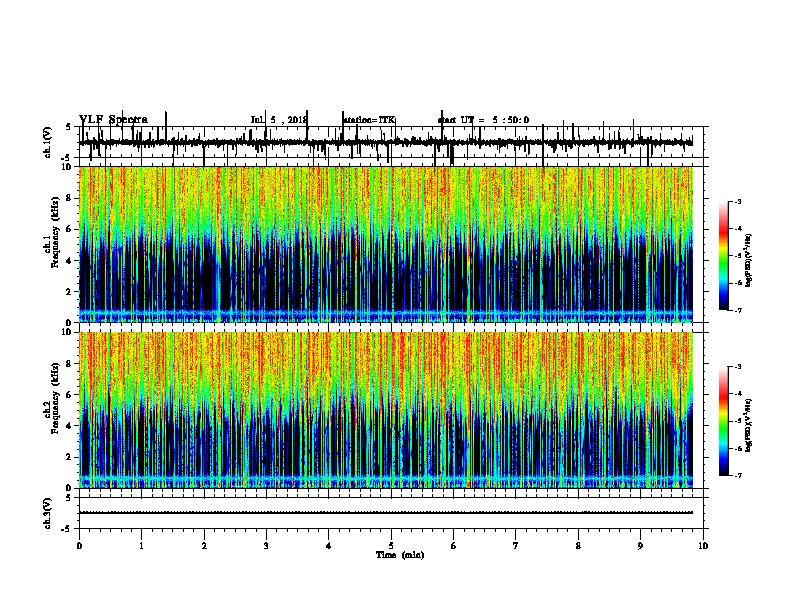Click the 'VLF Spectra' title text
792x612 pixels.
tap(114, 120)
